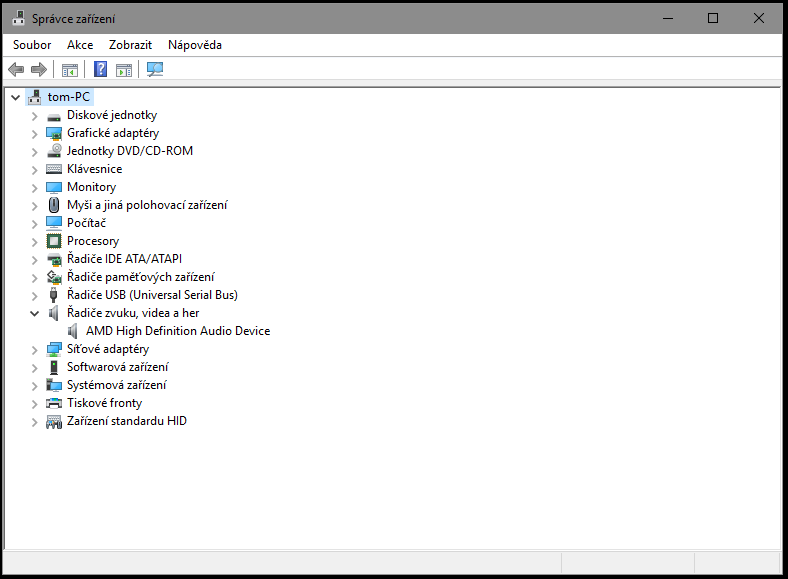Go forward with the right arrow toolbar icon

point(39,69)
